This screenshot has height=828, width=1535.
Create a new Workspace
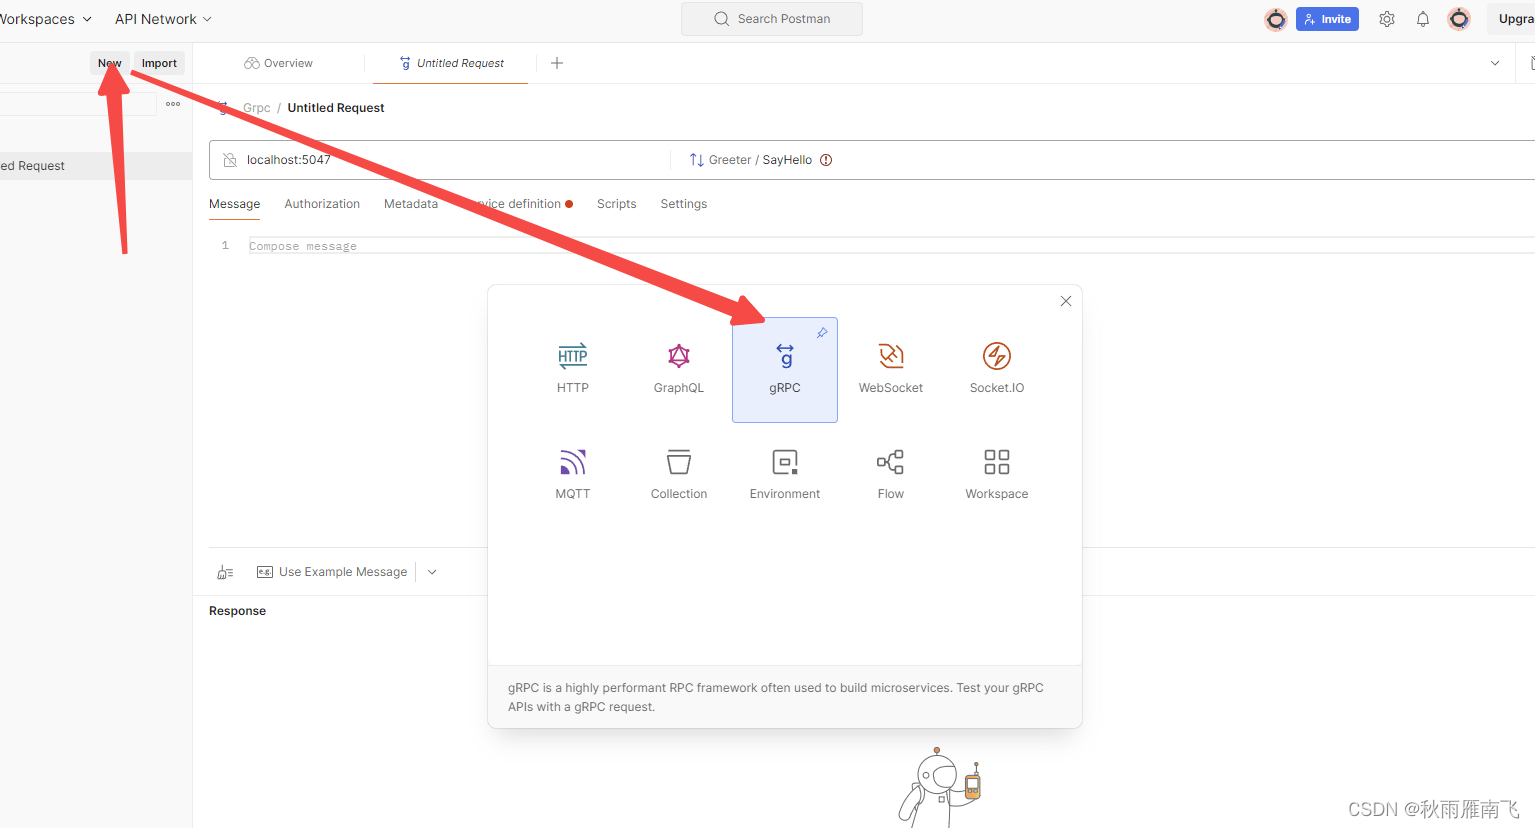tap(997, 476)
